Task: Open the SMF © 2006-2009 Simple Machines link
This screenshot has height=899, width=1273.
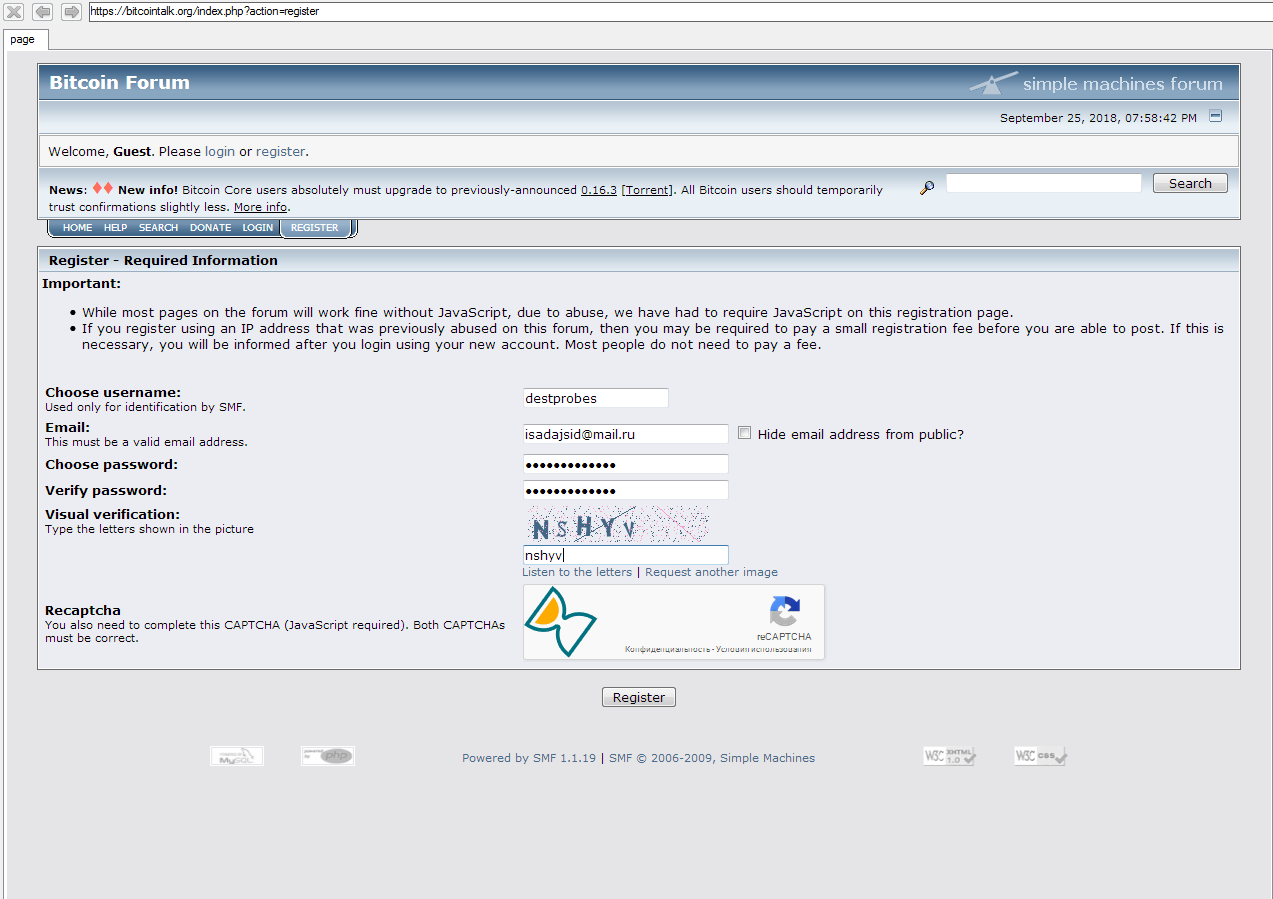Action: [x=712, y=758]
